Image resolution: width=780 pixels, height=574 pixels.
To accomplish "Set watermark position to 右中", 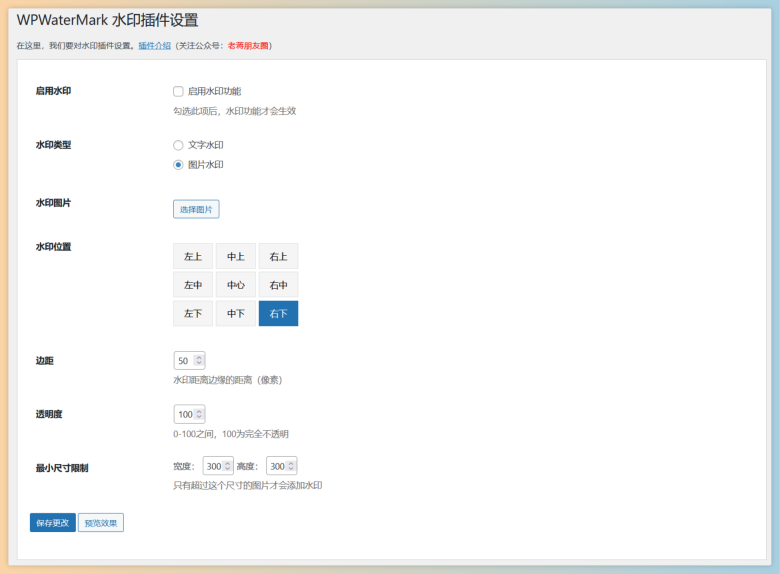I will pyautogui.click(x=279, y=285).
